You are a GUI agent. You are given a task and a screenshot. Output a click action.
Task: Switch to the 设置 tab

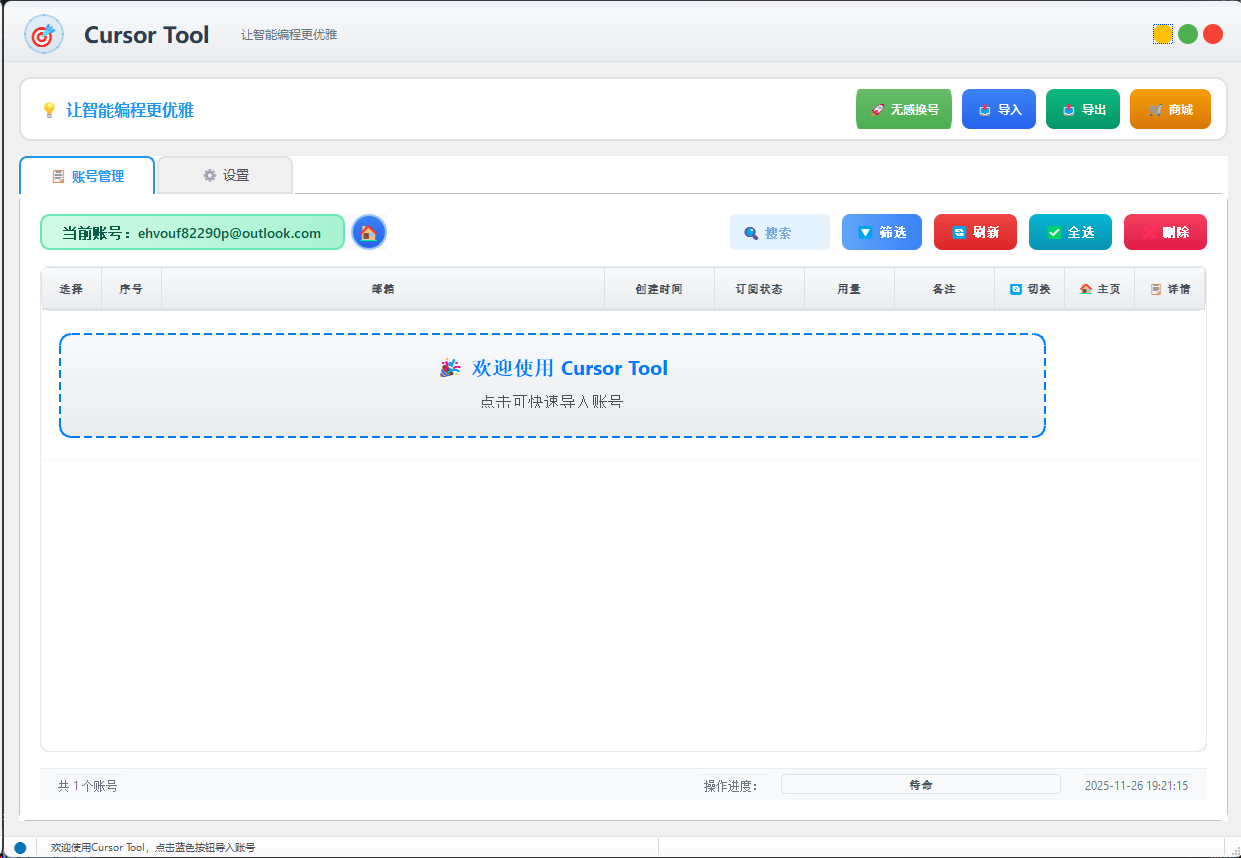tap(224, 174)
